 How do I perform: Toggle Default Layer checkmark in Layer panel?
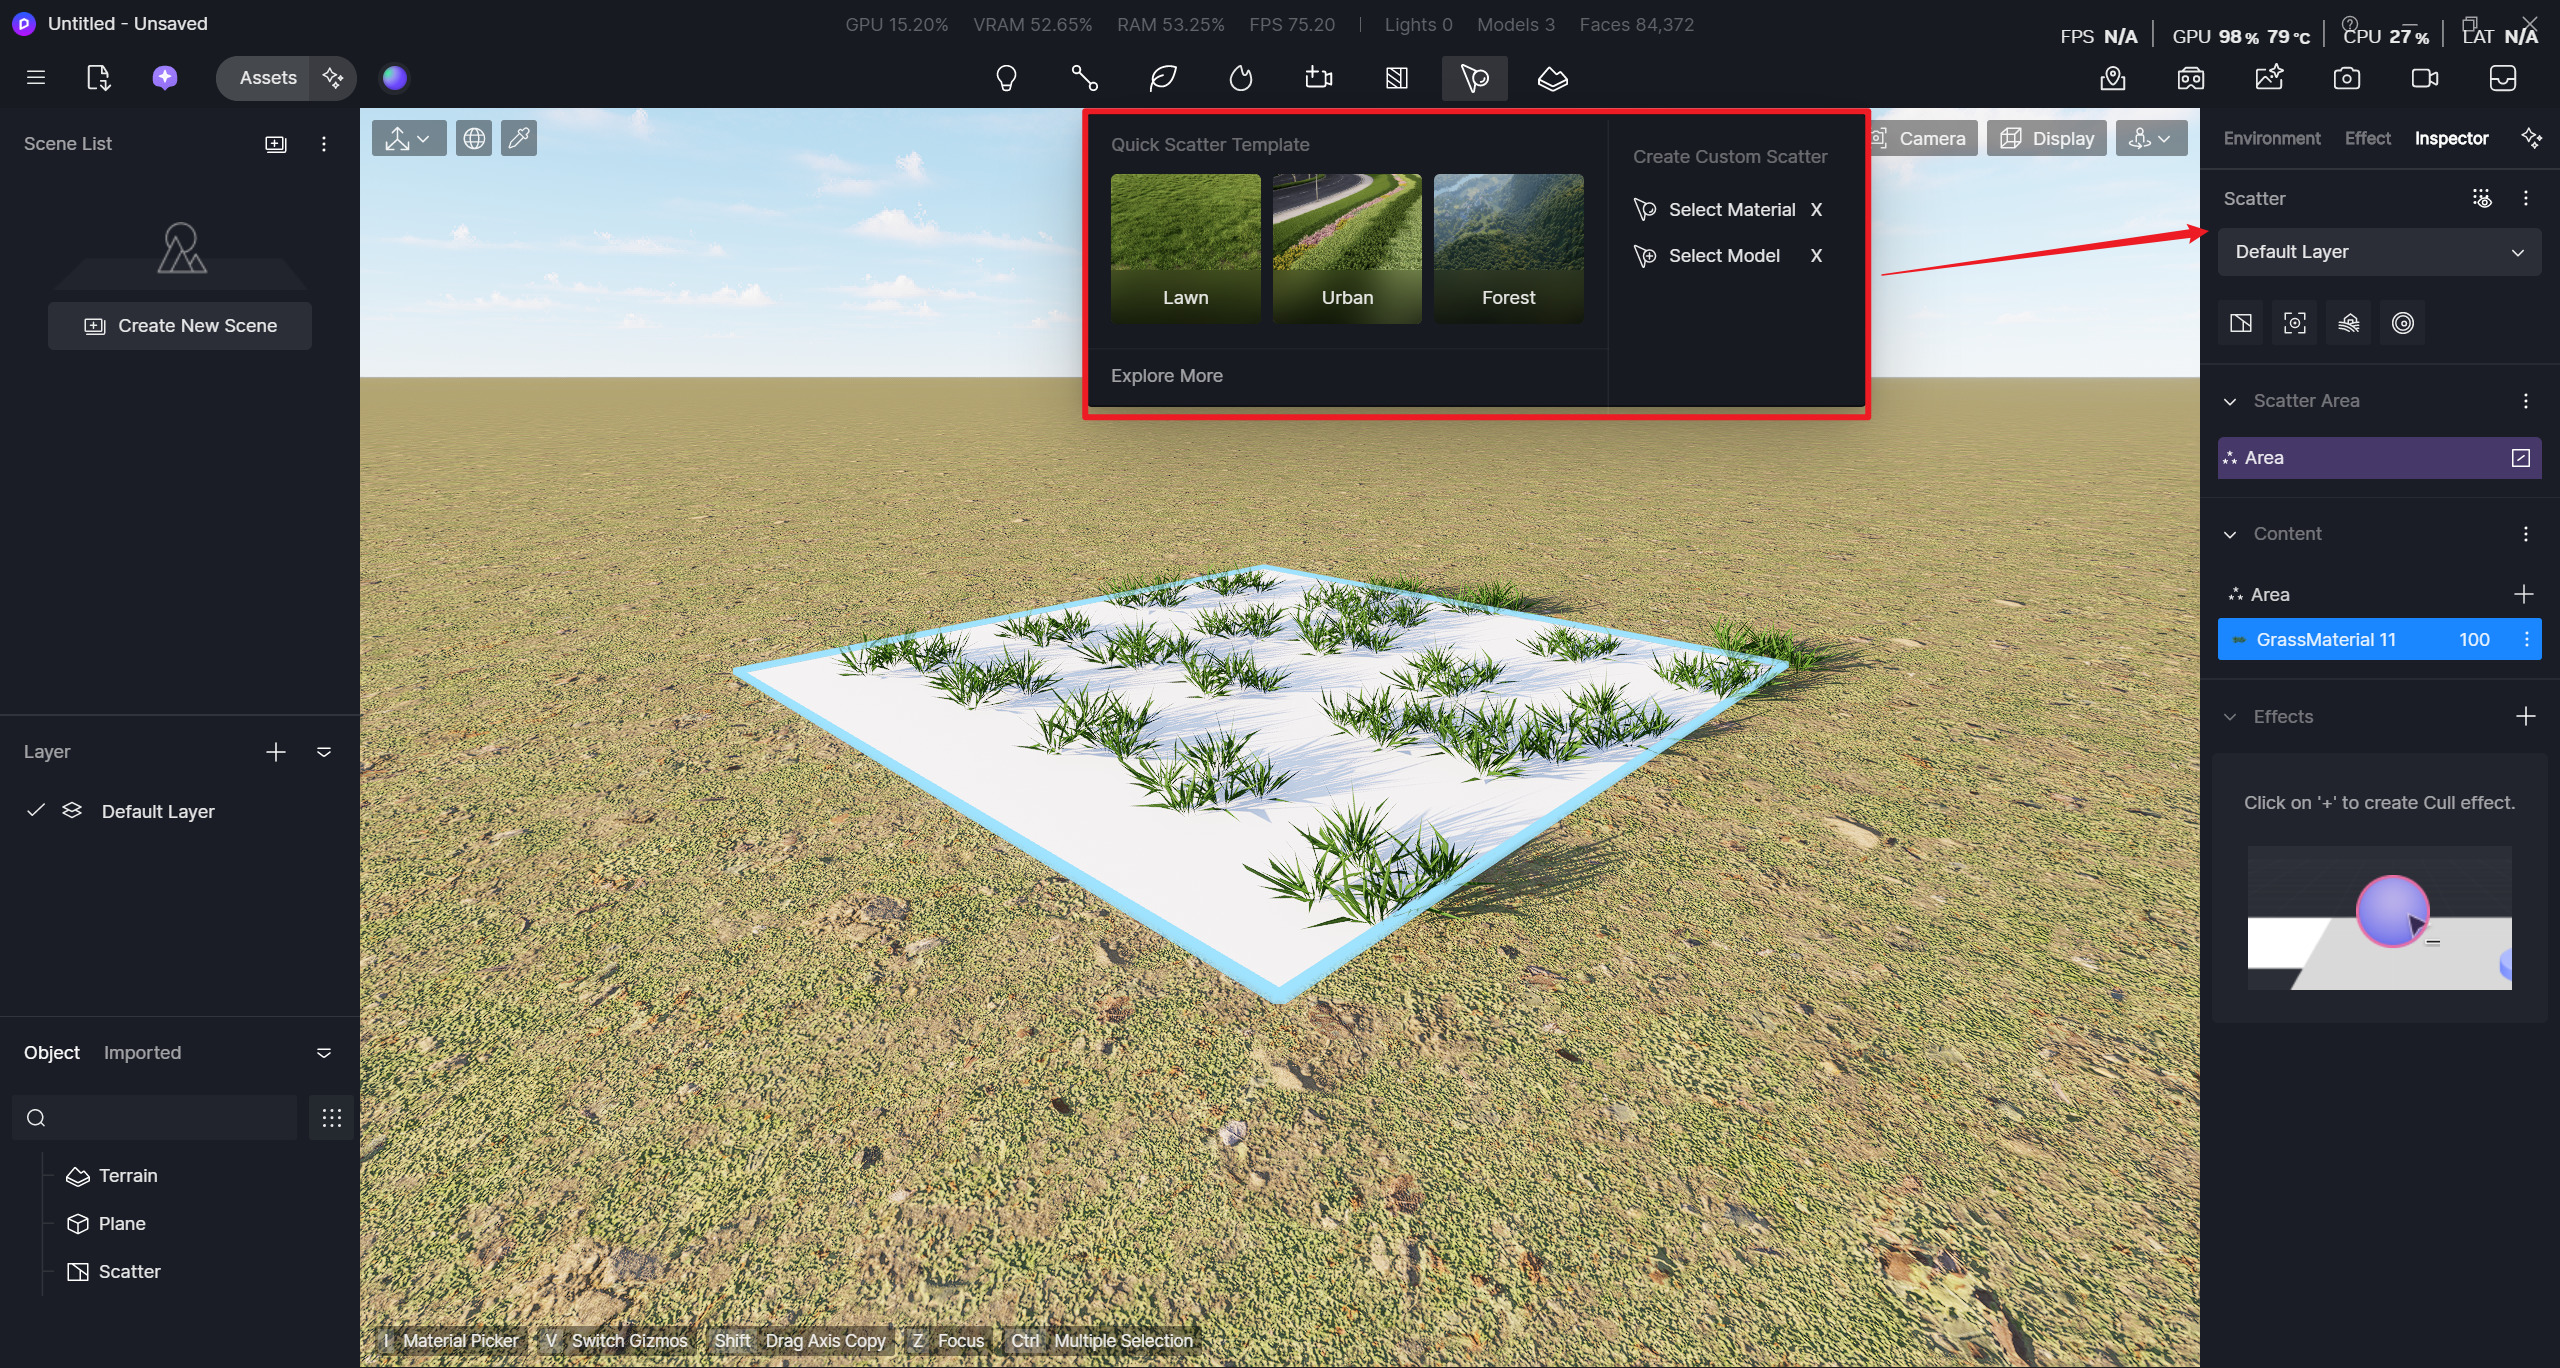(x=36, y=810)
